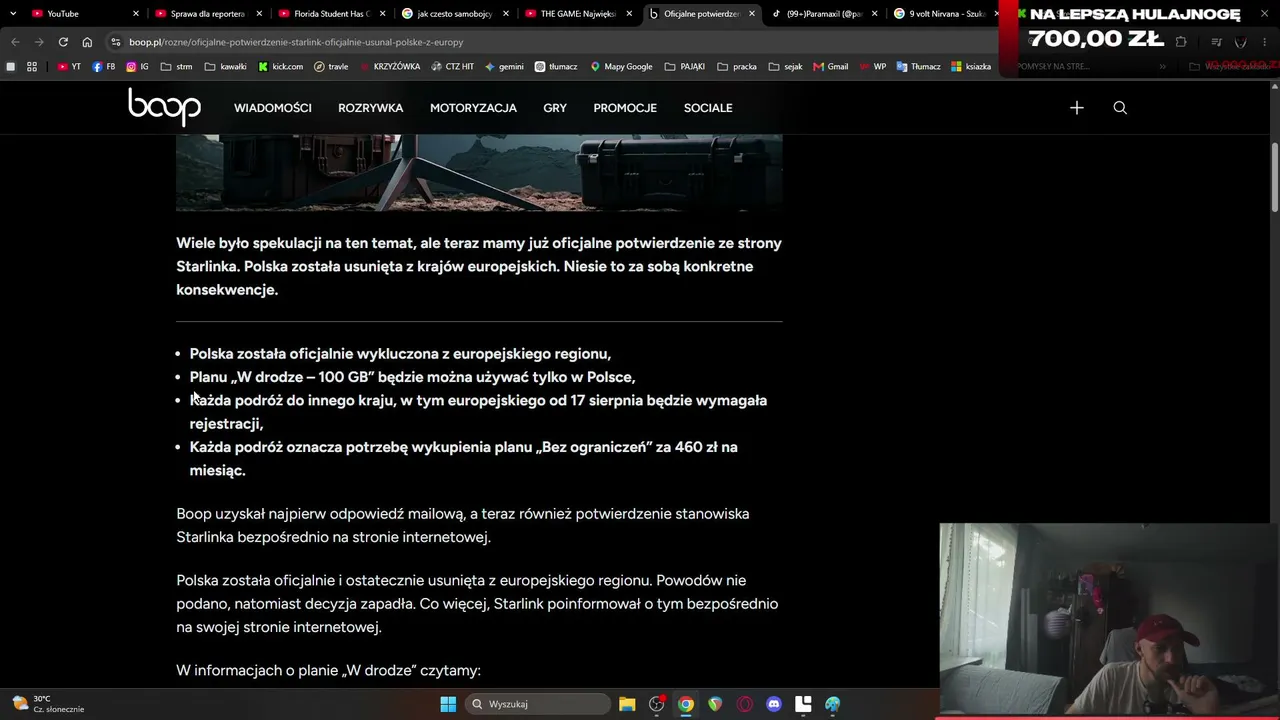Close the Oficjalne potwierdzenie tab
This screenshot has height=720, width=1280.
tap(752, 14)
